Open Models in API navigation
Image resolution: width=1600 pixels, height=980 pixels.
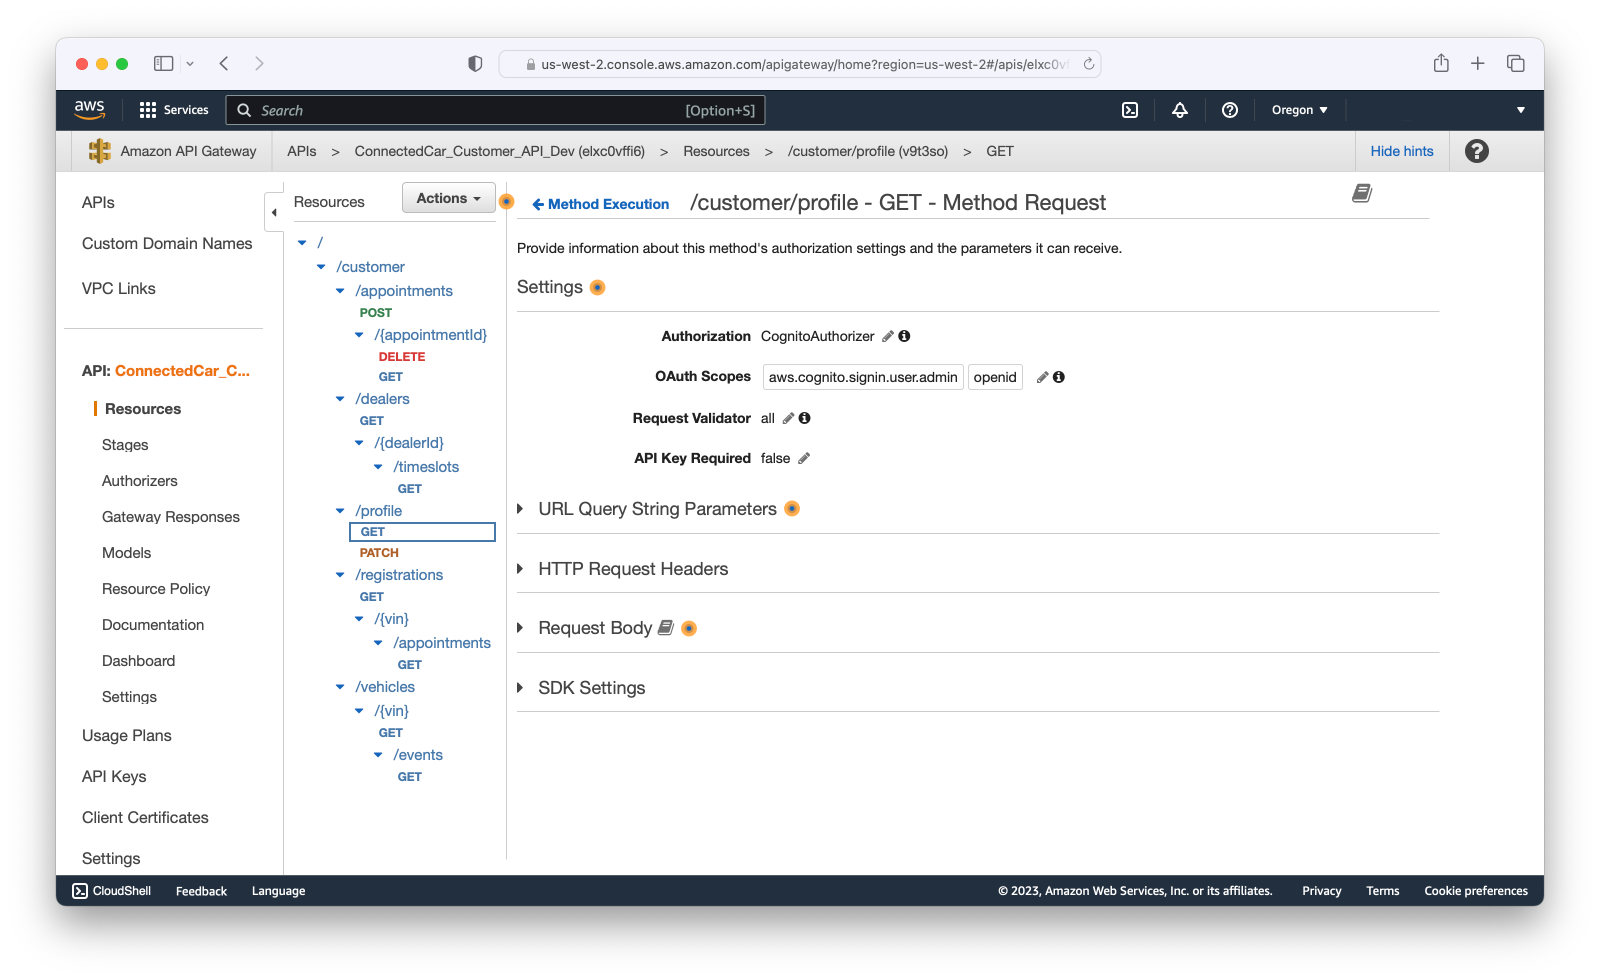tap(127, 553)
